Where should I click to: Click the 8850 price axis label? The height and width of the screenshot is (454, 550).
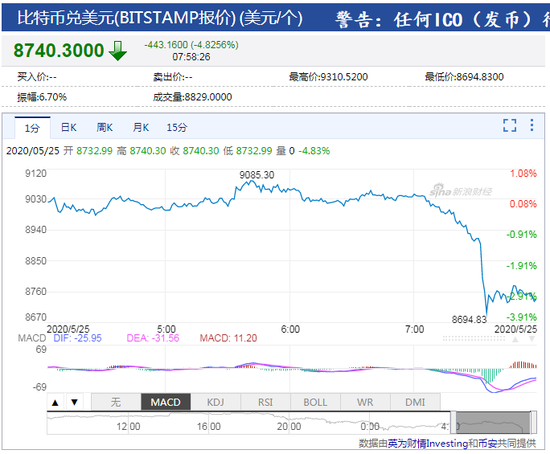[x=36, y=261]
